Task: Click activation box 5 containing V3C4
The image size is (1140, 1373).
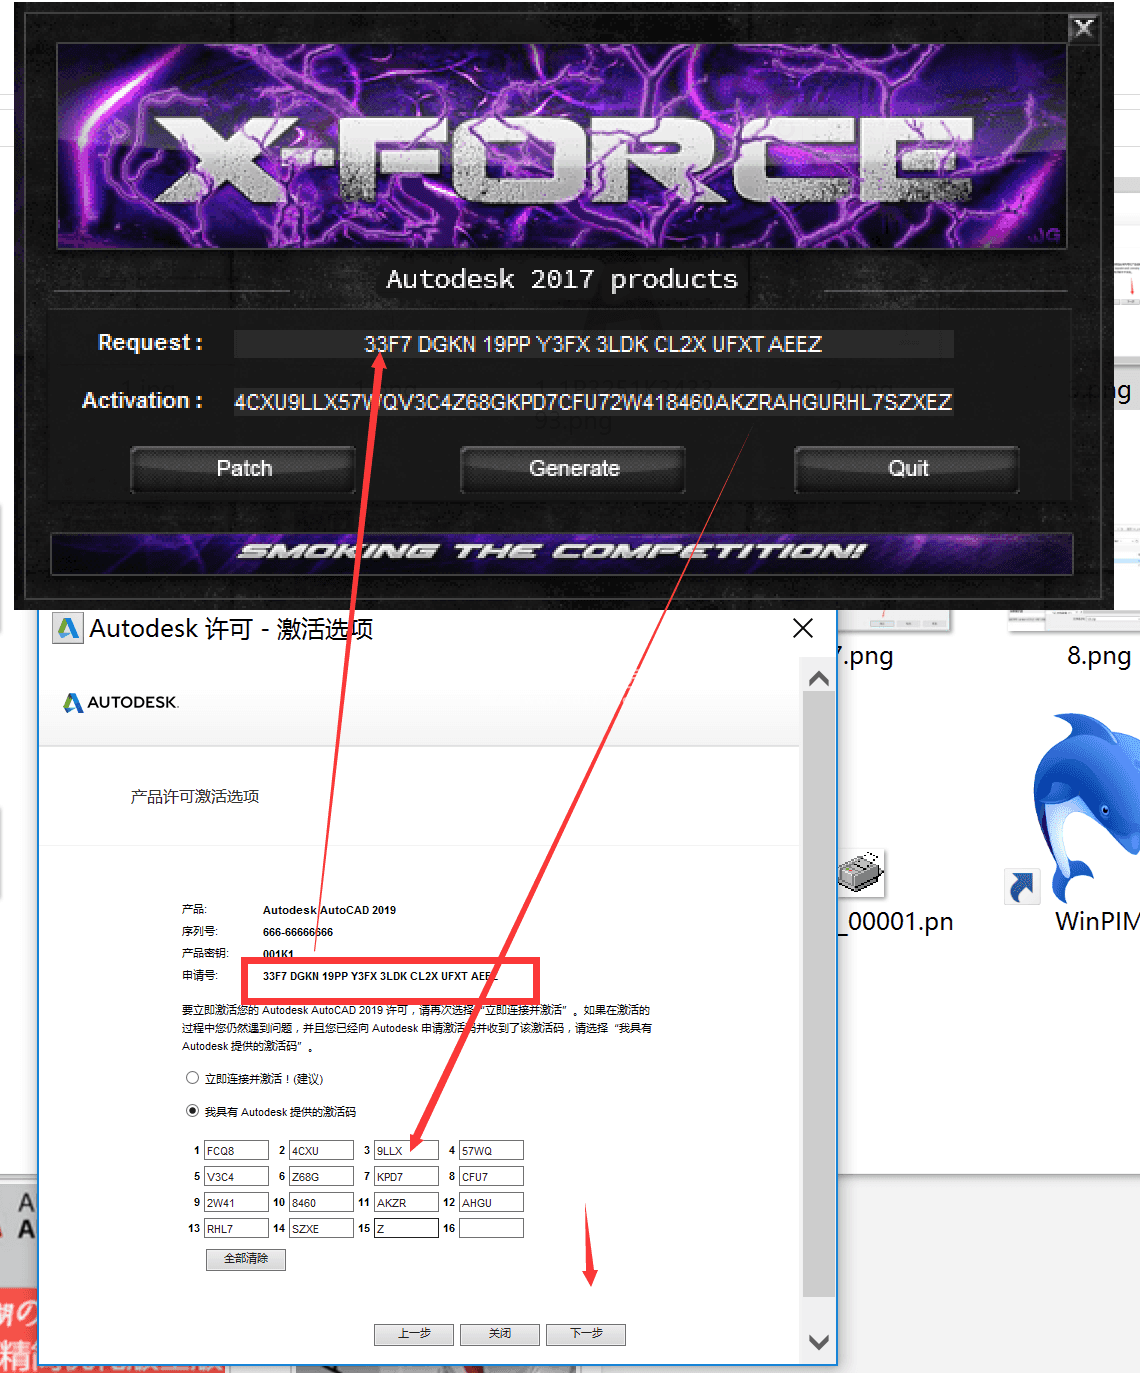Action: (x=236, y=1177)
